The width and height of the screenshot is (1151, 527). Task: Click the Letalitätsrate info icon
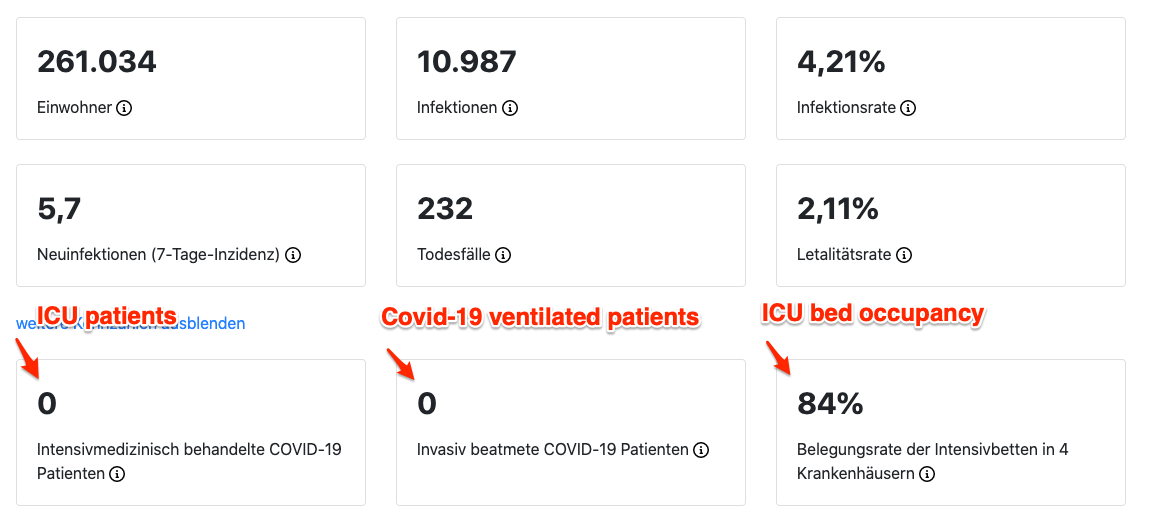point(903,255)
